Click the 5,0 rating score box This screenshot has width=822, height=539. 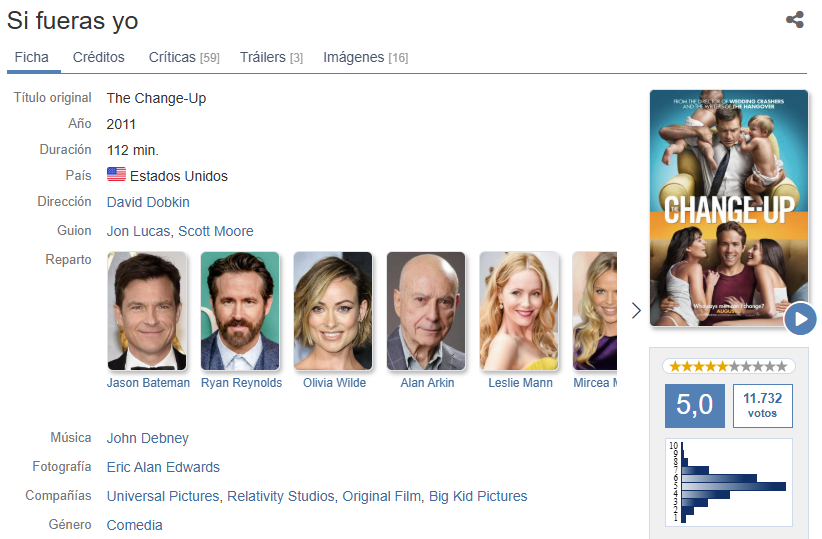pos(695,405)
